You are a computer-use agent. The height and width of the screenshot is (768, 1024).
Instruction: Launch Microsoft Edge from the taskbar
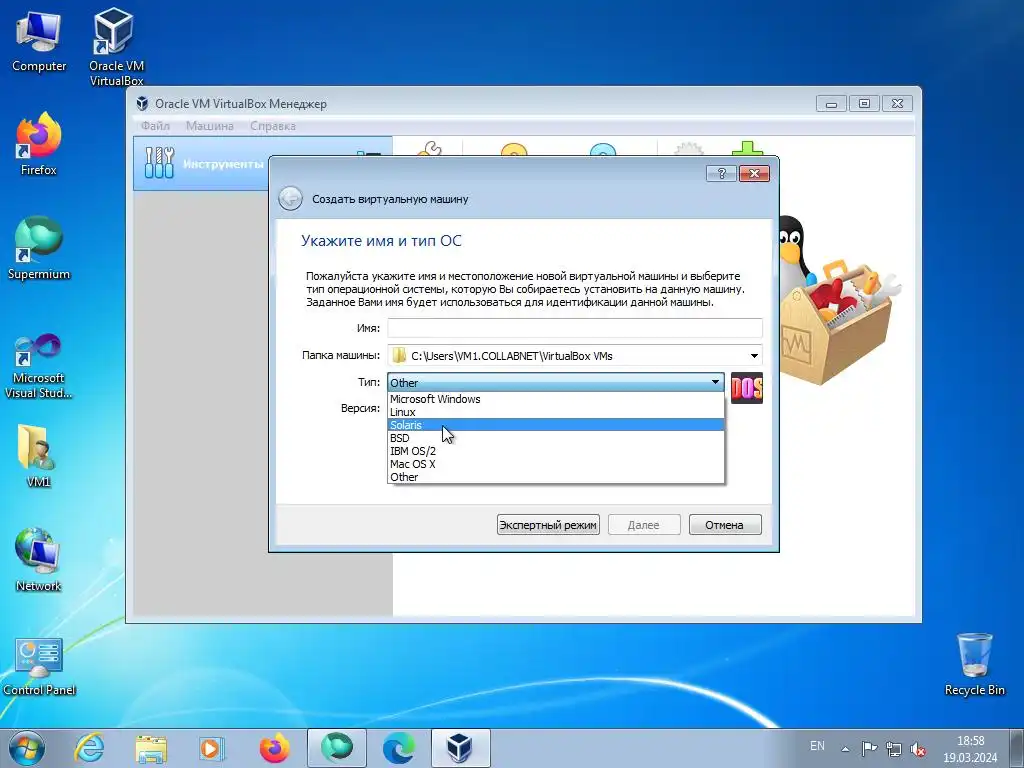[x=399, y=748]
